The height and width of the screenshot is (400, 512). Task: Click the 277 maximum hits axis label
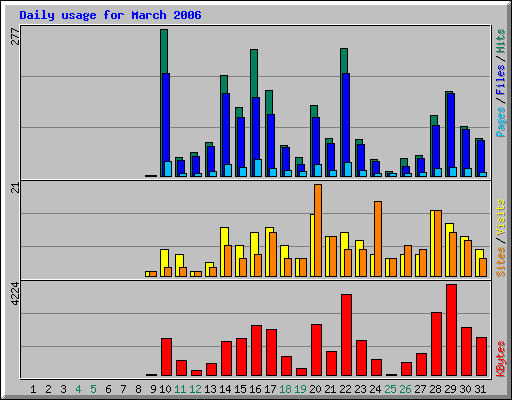coord(15,37)
